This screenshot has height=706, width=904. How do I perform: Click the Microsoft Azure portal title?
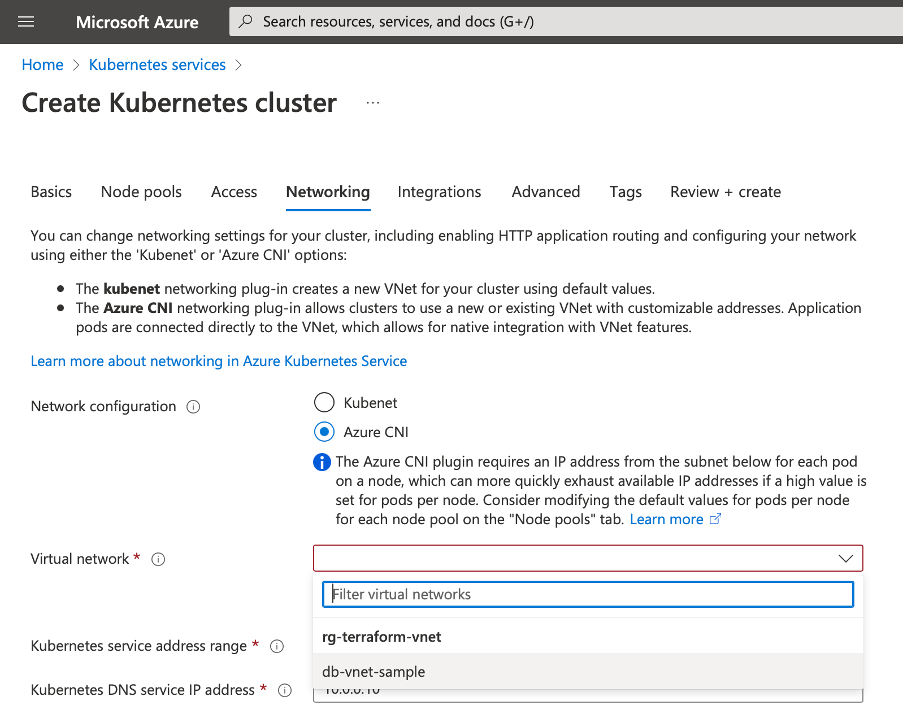pyautogui.click(x=137, y=22)
